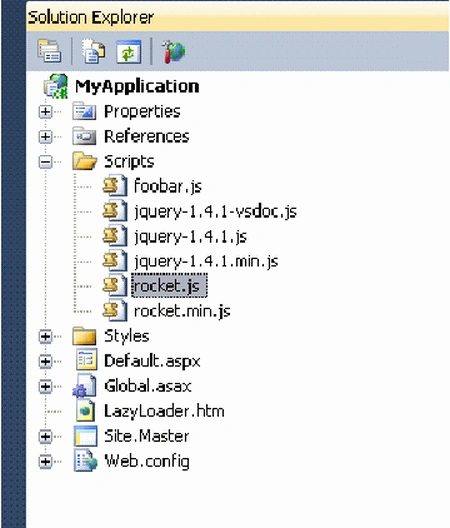Image resolution: width=450 pixels, height=528 pixels.
Task: Select jquery-1.4.1.min.js file
Action: (x=206, y=262)
